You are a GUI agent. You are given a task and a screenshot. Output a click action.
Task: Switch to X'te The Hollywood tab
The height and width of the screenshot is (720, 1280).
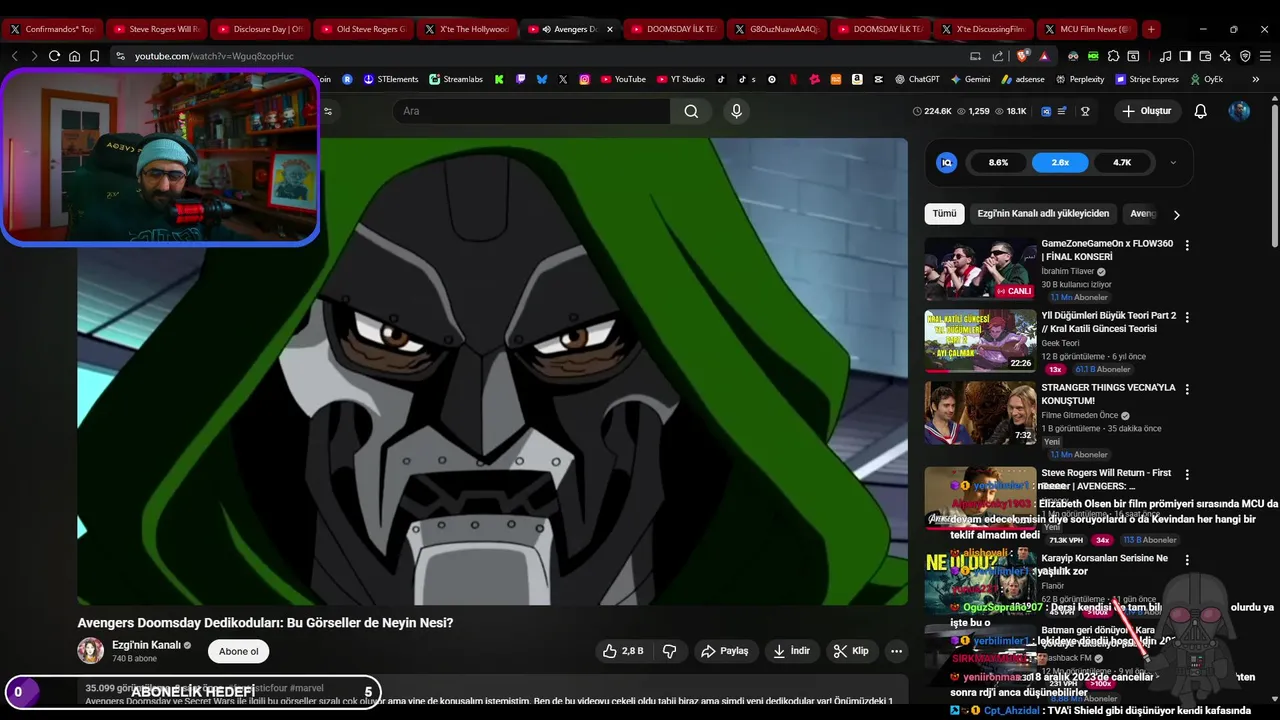[466, 29]
